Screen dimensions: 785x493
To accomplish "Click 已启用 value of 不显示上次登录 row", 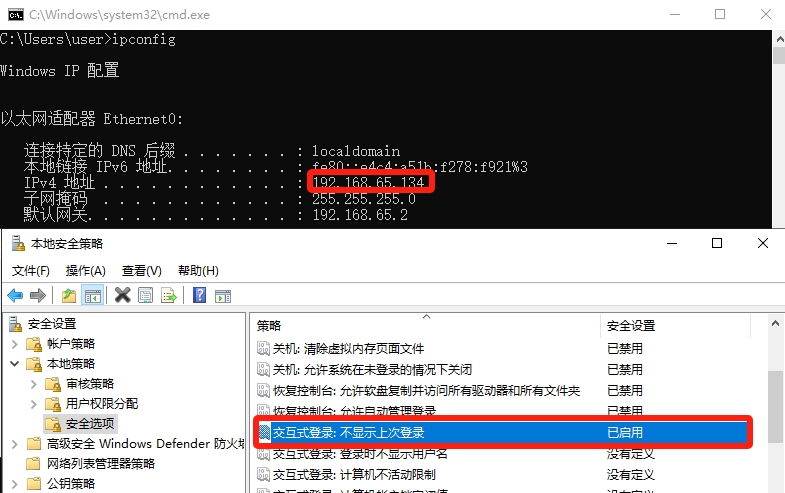I will 625,432.
